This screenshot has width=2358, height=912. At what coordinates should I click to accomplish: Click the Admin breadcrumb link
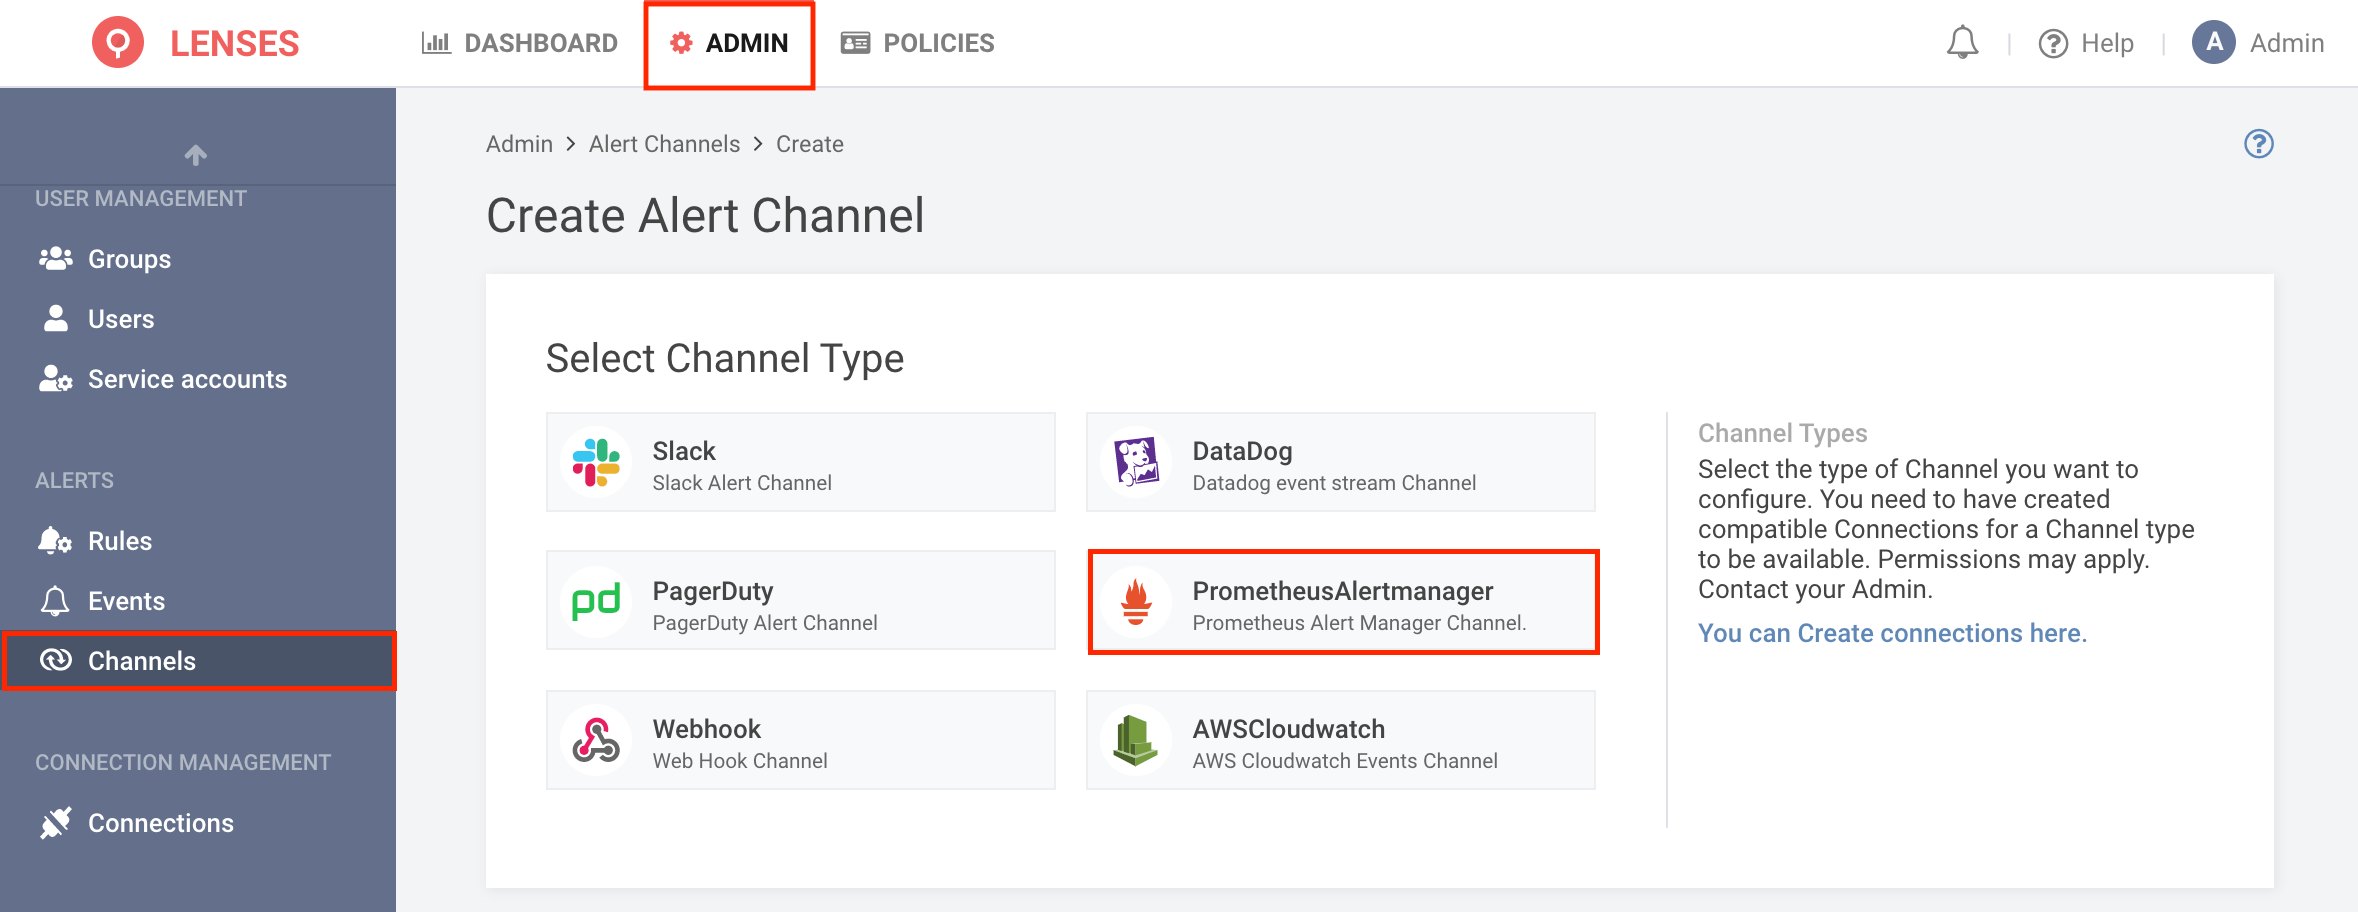tap(519, 144)
